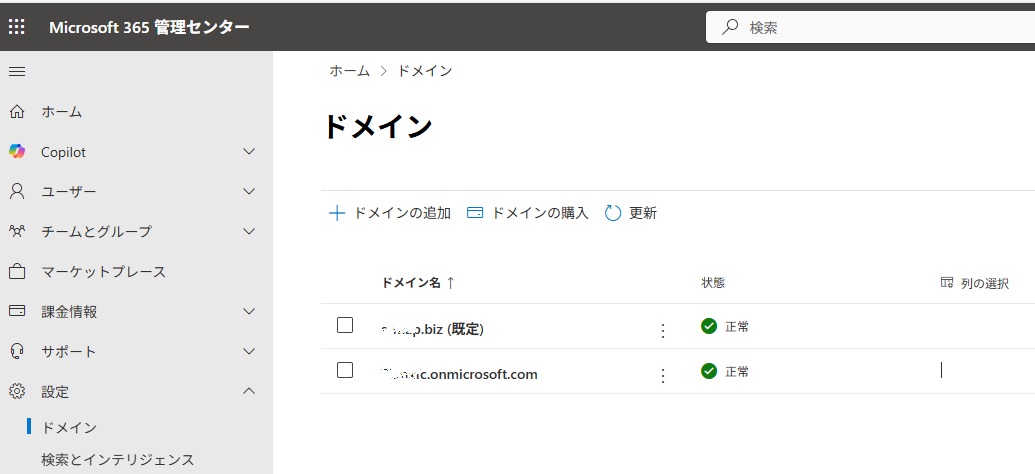
Task: Click the Teams and Groups people icon
Action: click(17, 231)
